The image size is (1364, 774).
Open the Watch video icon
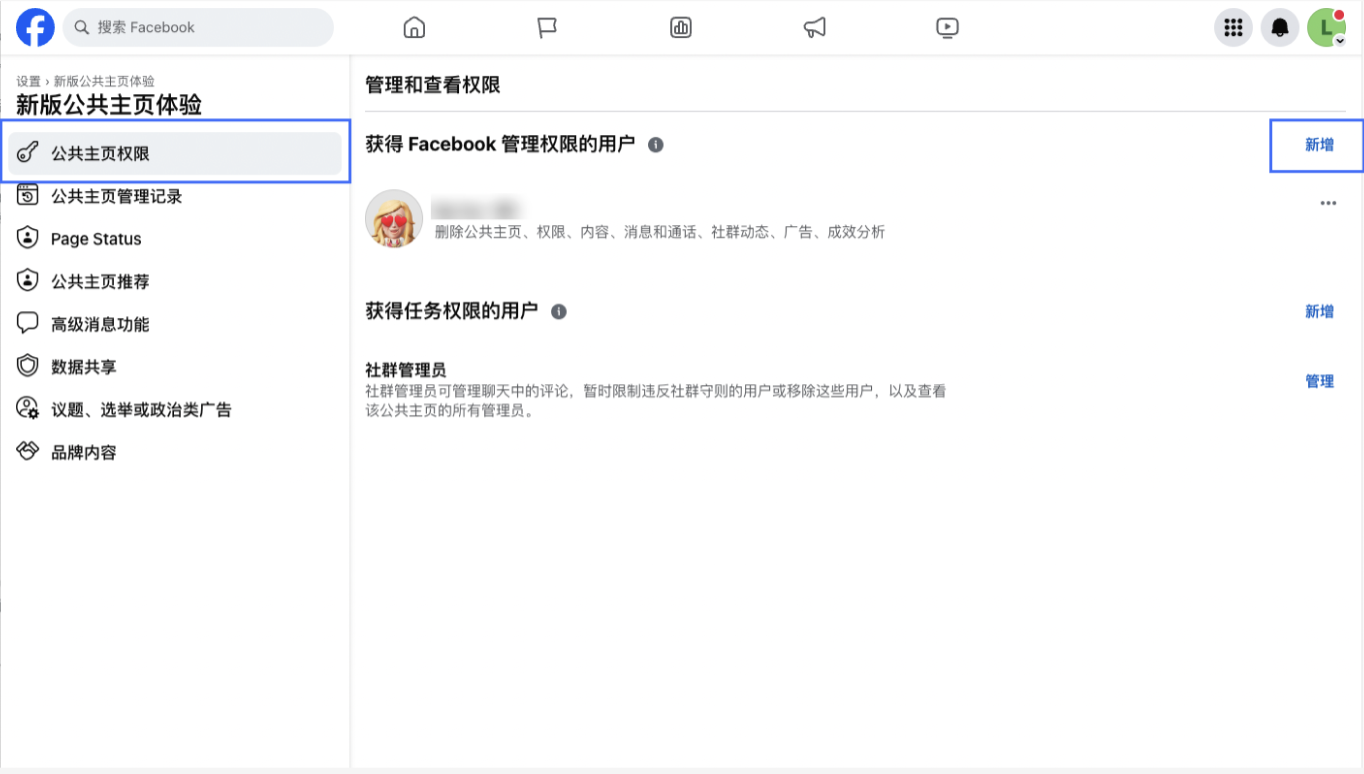pyautogui.click(x=948, y=28)
